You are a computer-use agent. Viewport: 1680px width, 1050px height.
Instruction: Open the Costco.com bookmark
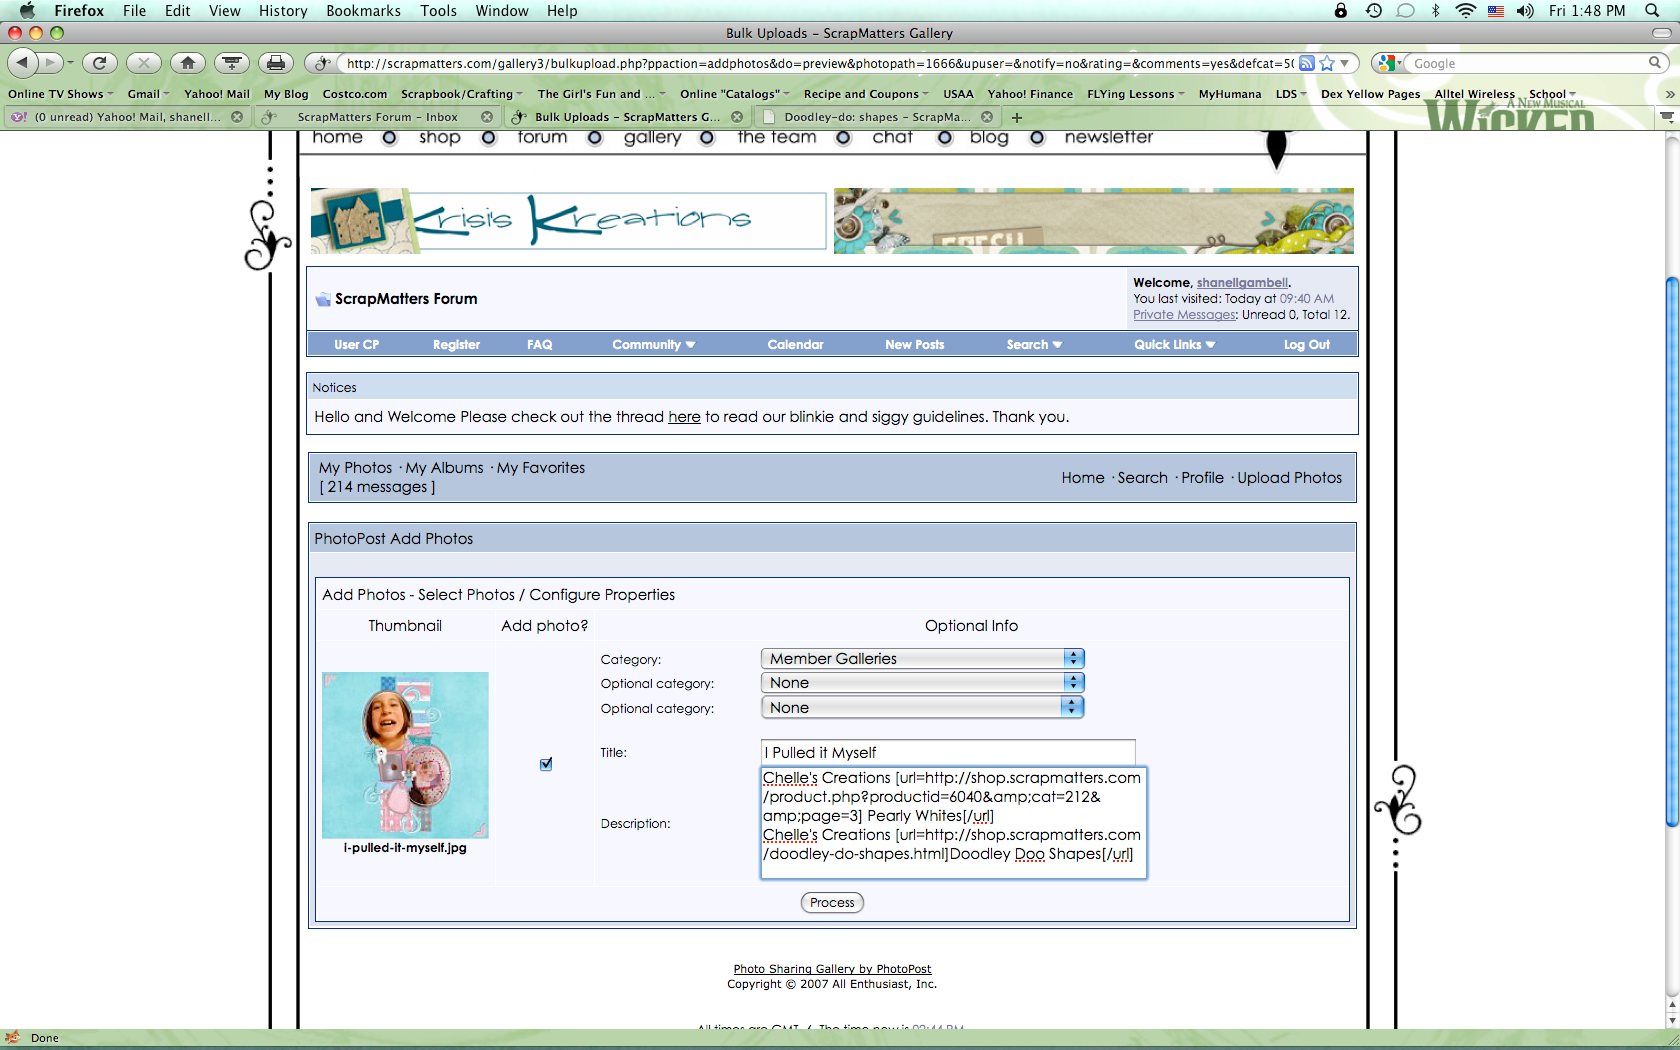point(355,94)
